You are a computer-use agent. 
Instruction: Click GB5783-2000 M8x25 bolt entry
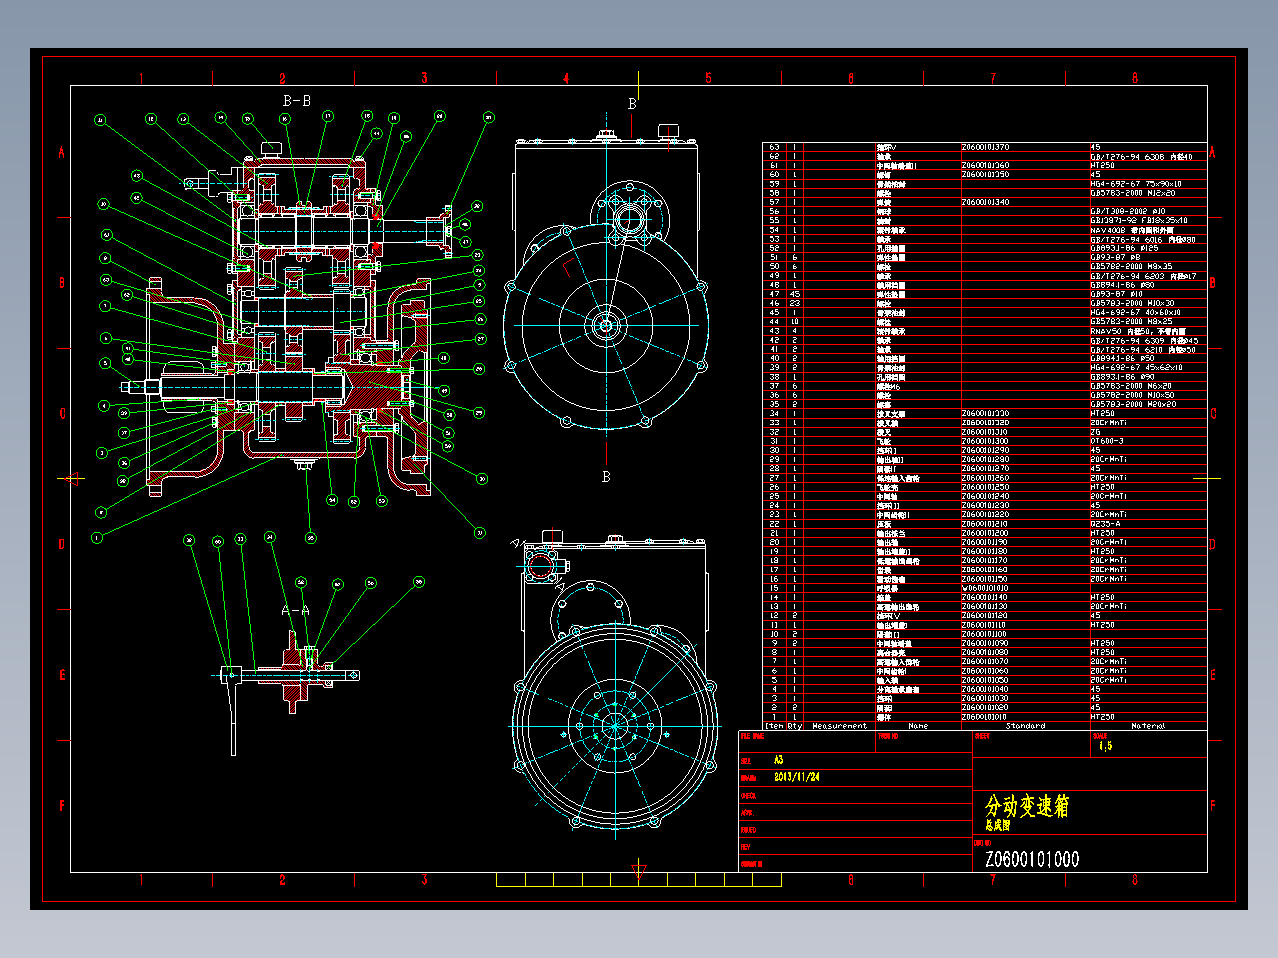[1131, 322]
